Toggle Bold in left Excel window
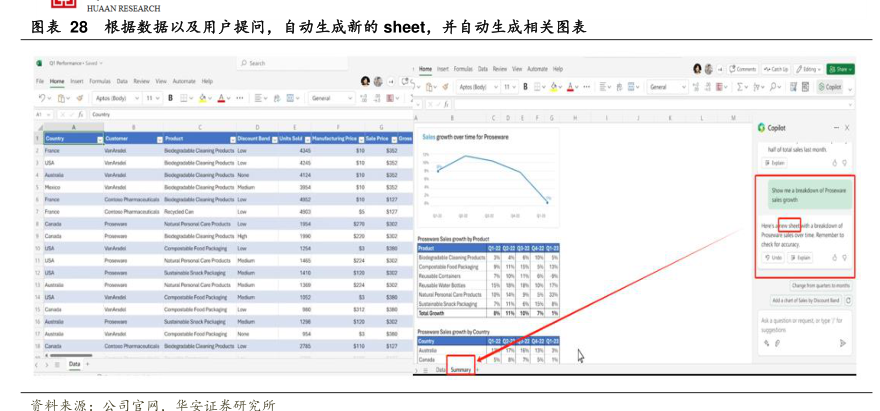The height and width of the screenshot is (411, 880). point(170,98)
